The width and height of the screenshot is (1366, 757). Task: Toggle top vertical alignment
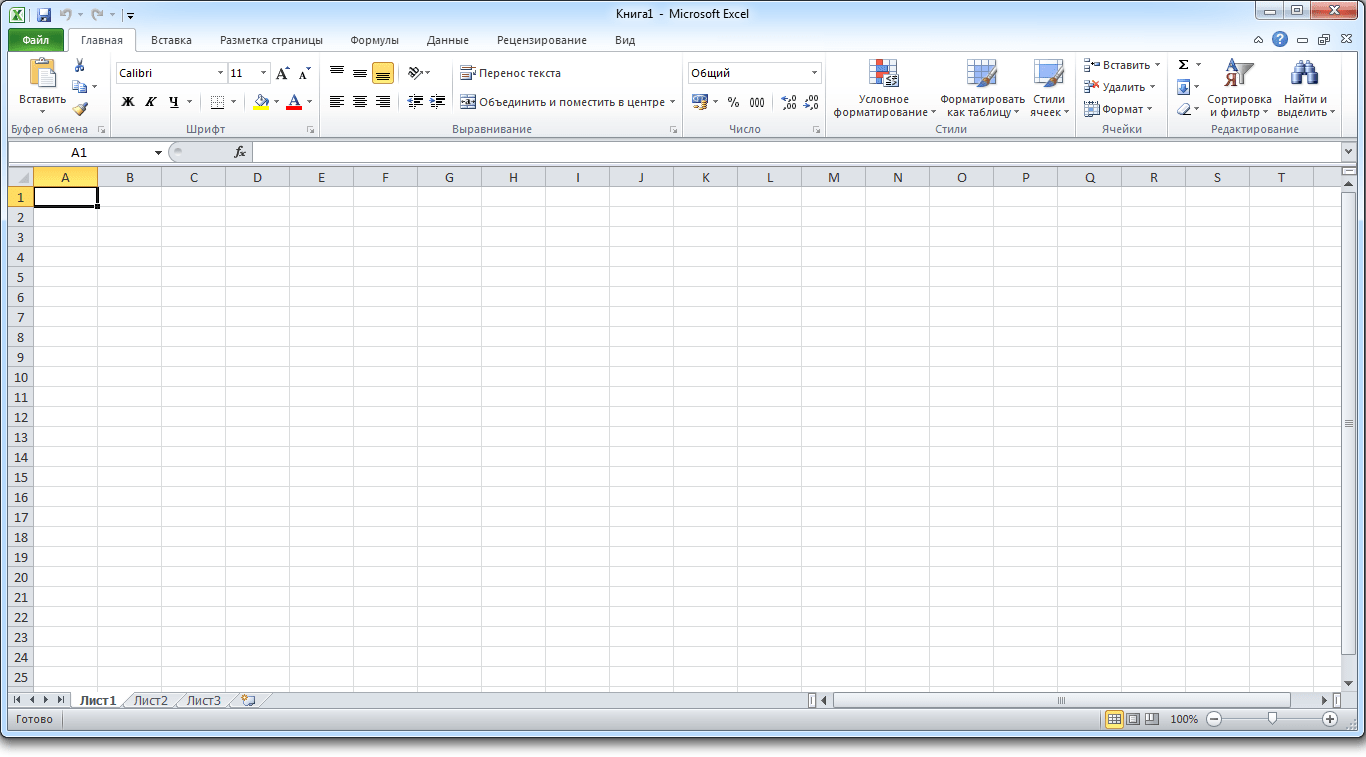pos(337,73)
